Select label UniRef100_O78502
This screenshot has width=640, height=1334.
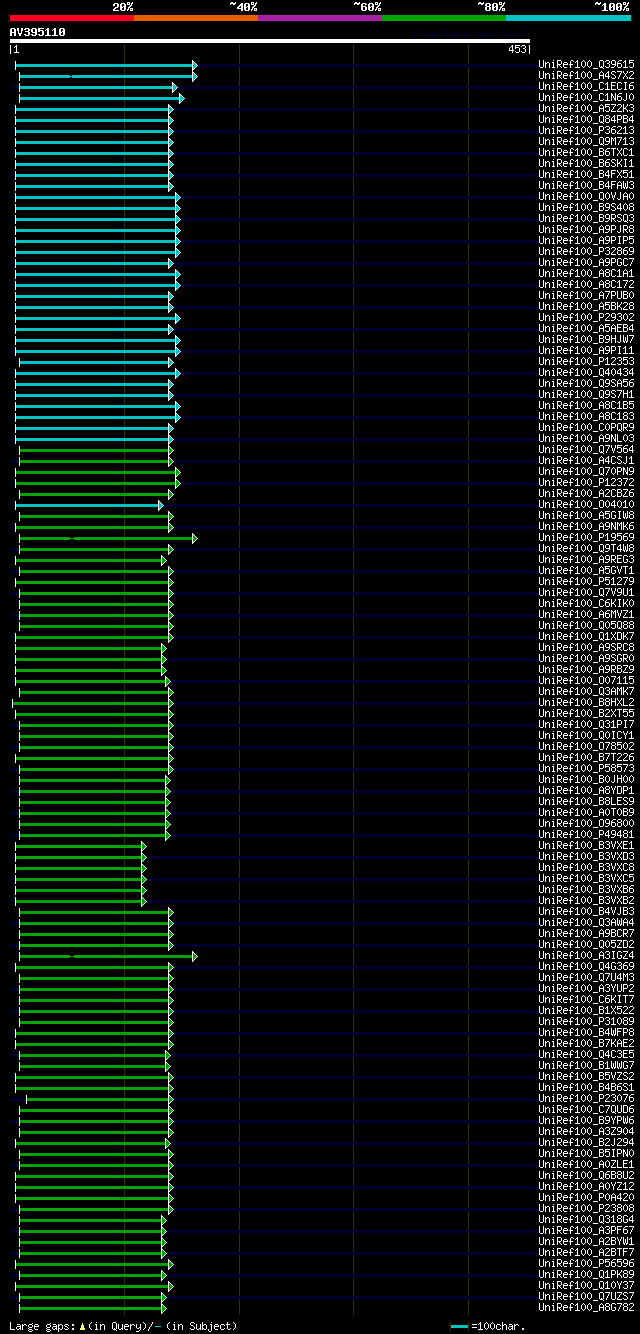click(x=586, y=746)
